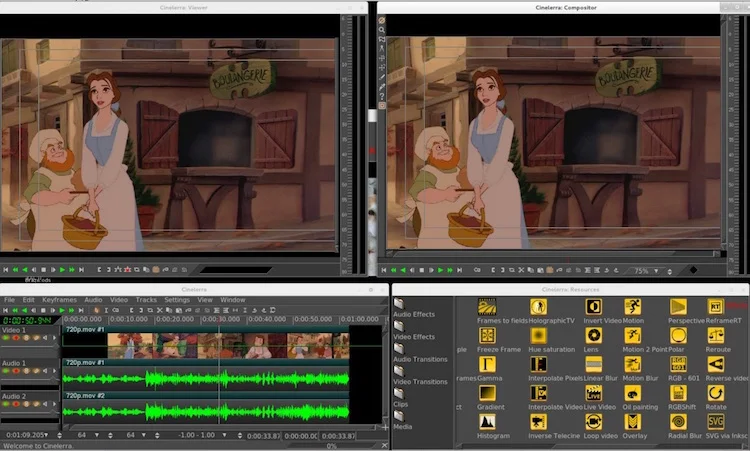Select the Protect video tool in Compositor
The width and height of the screenshot is (750, 451).
(382, 21)
